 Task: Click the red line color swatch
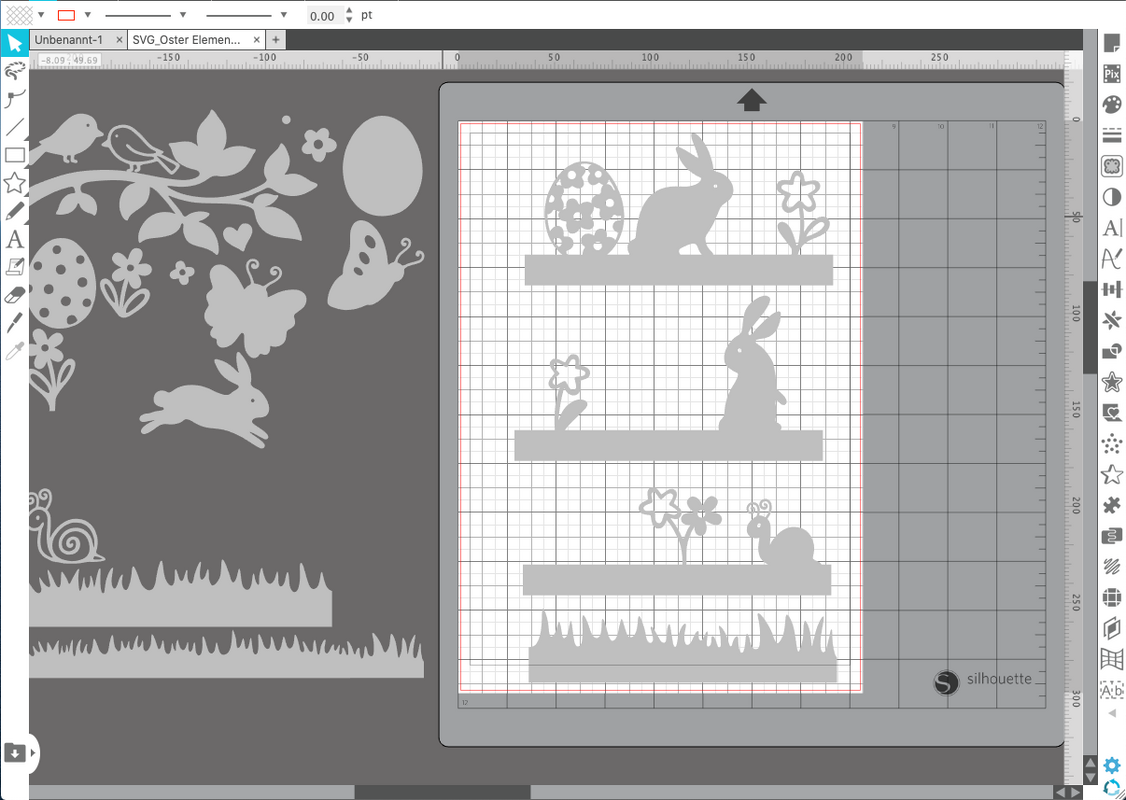(66, 15)
